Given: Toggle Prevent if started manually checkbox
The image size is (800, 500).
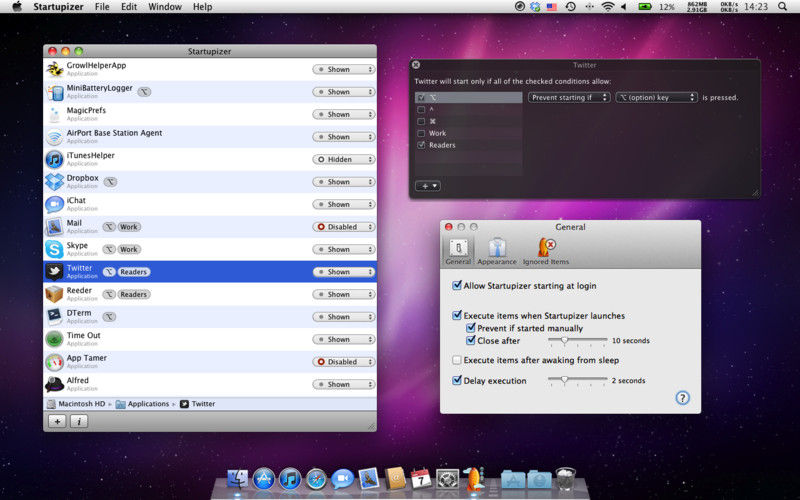Looking at the screenshot, I should (470, 328).
